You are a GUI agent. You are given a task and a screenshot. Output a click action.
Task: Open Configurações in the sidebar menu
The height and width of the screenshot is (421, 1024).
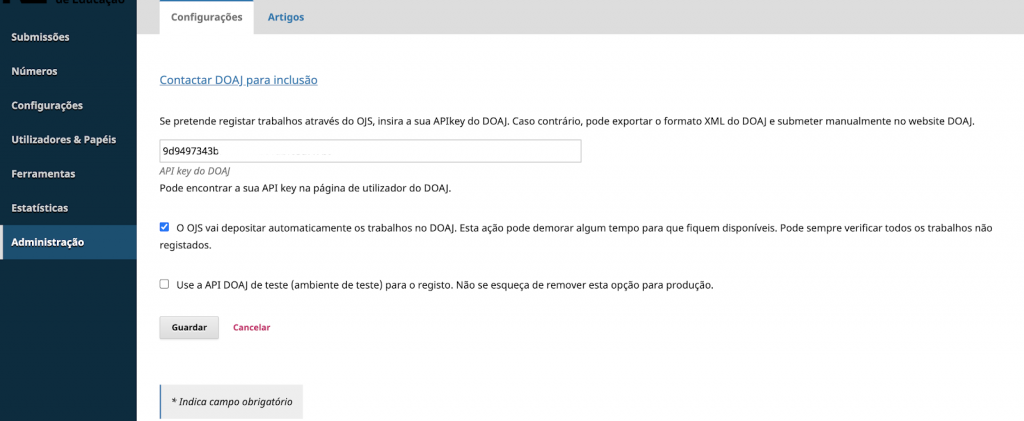47,105
